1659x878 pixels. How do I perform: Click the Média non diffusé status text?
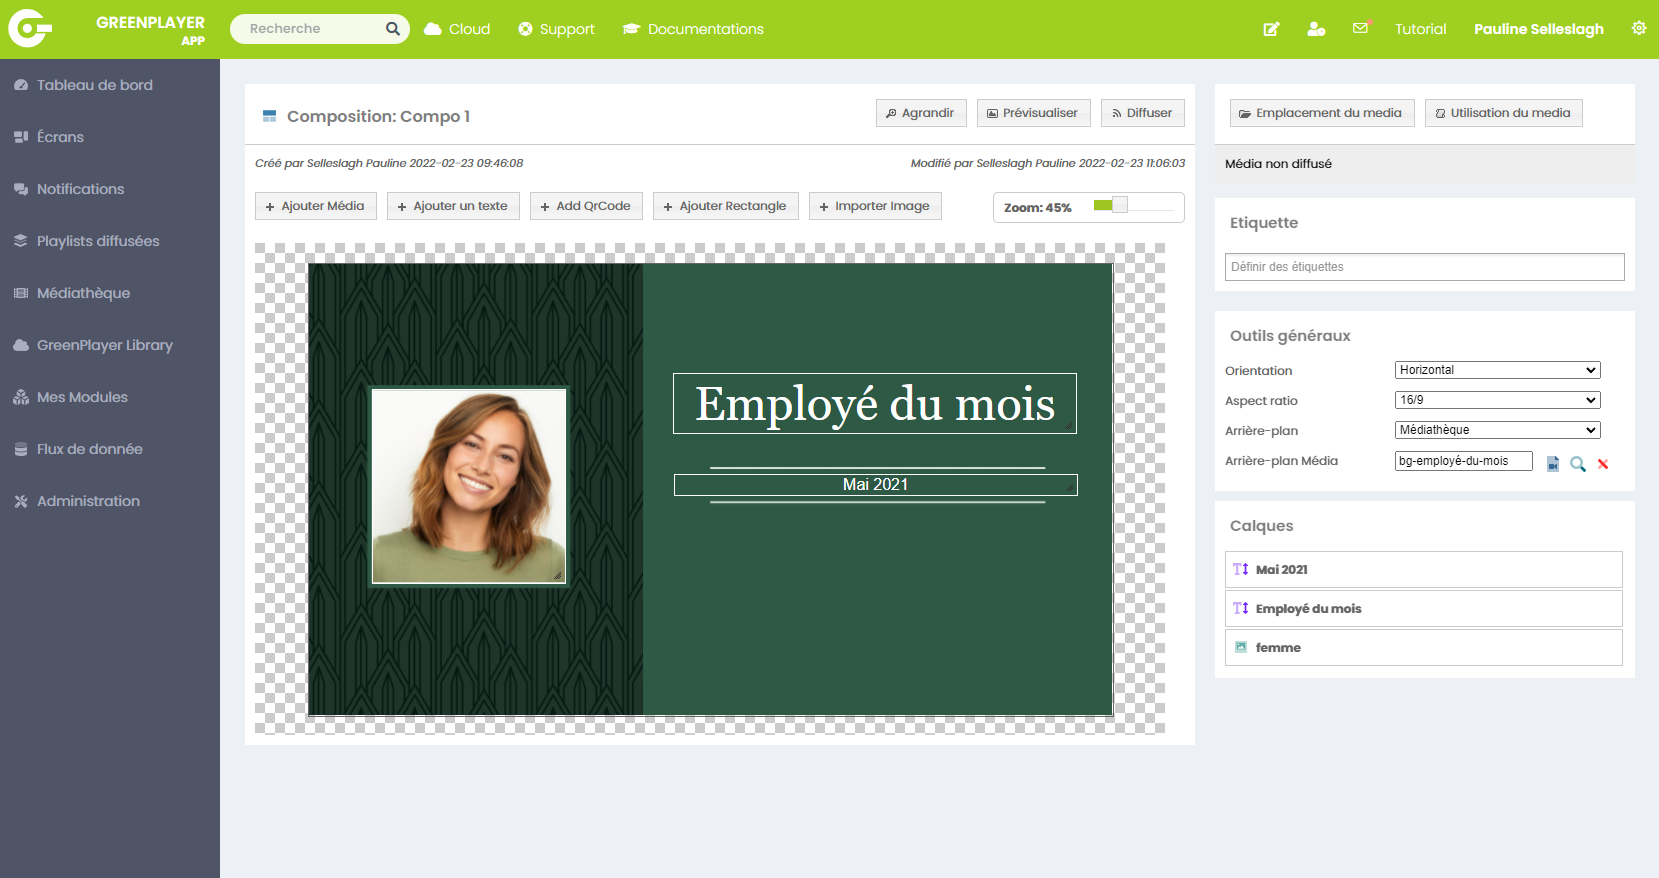pyautogui.click(x=1278, y=164)
